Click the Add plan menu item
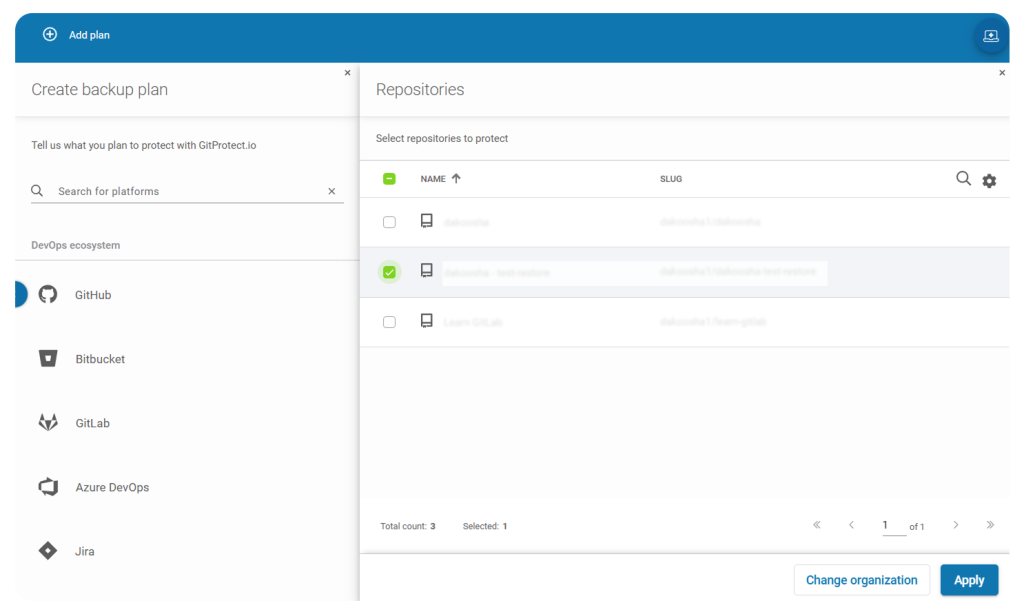Screen dimensions: 1024x614 [x=75, y=35]
